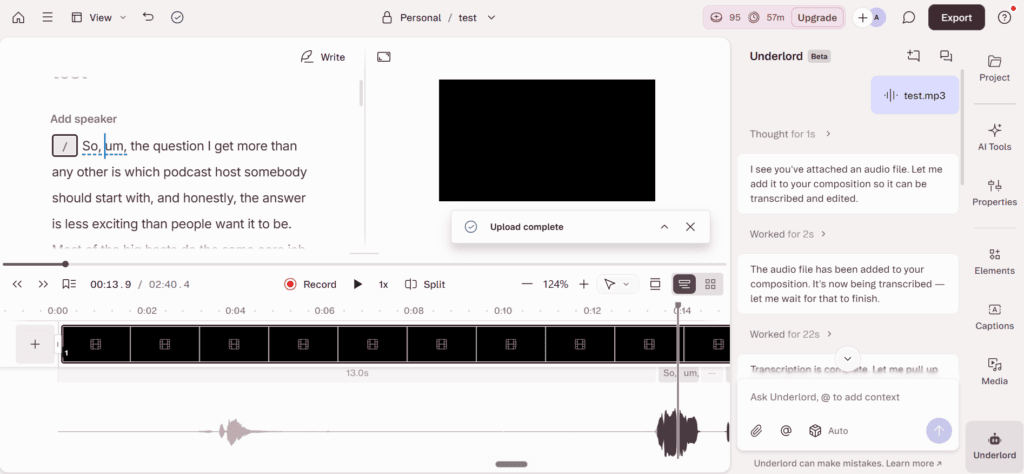Open the test project name dropdown
The height and width of the screenshot is (474, 1024).
[x=477, y=18]
